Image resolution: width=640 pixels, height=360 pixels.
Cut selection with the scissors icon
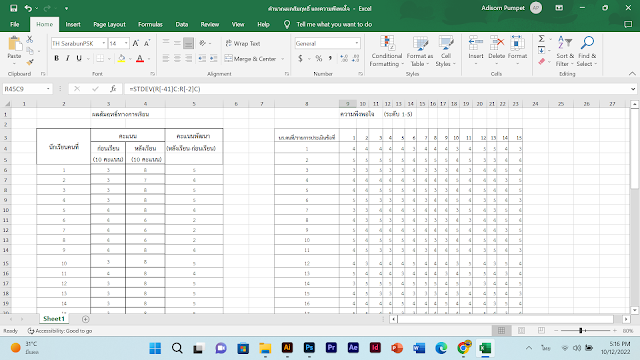point(30,40)
